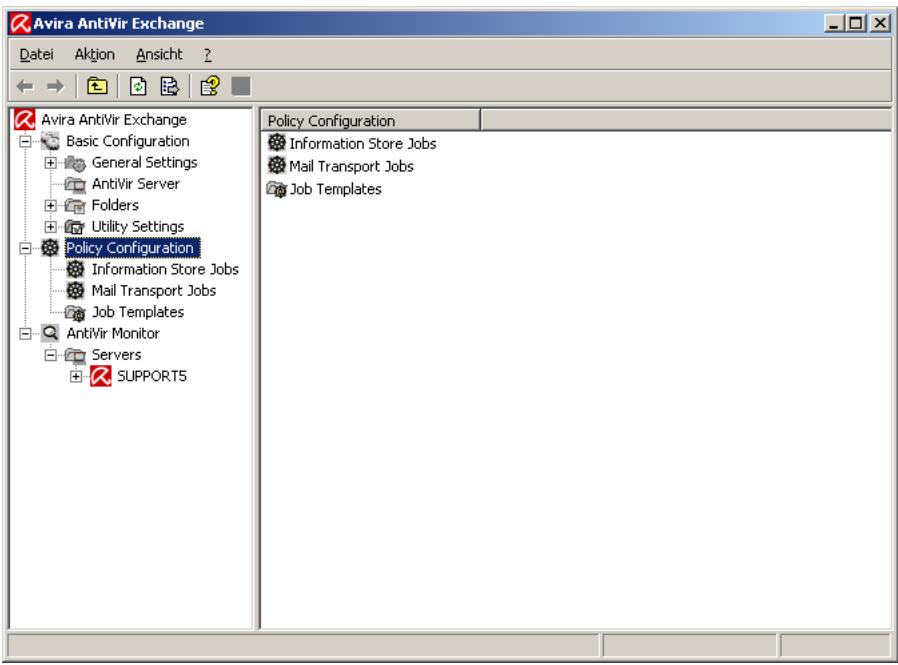Click Job Templates icon in right pane
Screen dimensions: 898x665
(277, 189)
